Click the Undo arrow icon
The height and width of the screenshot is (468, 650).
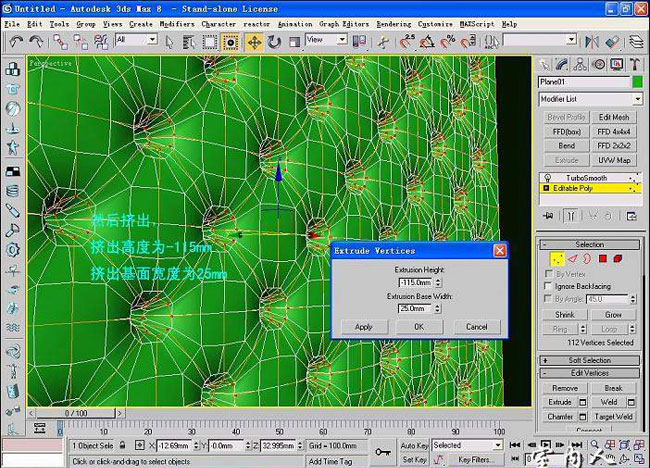point(16,41)
